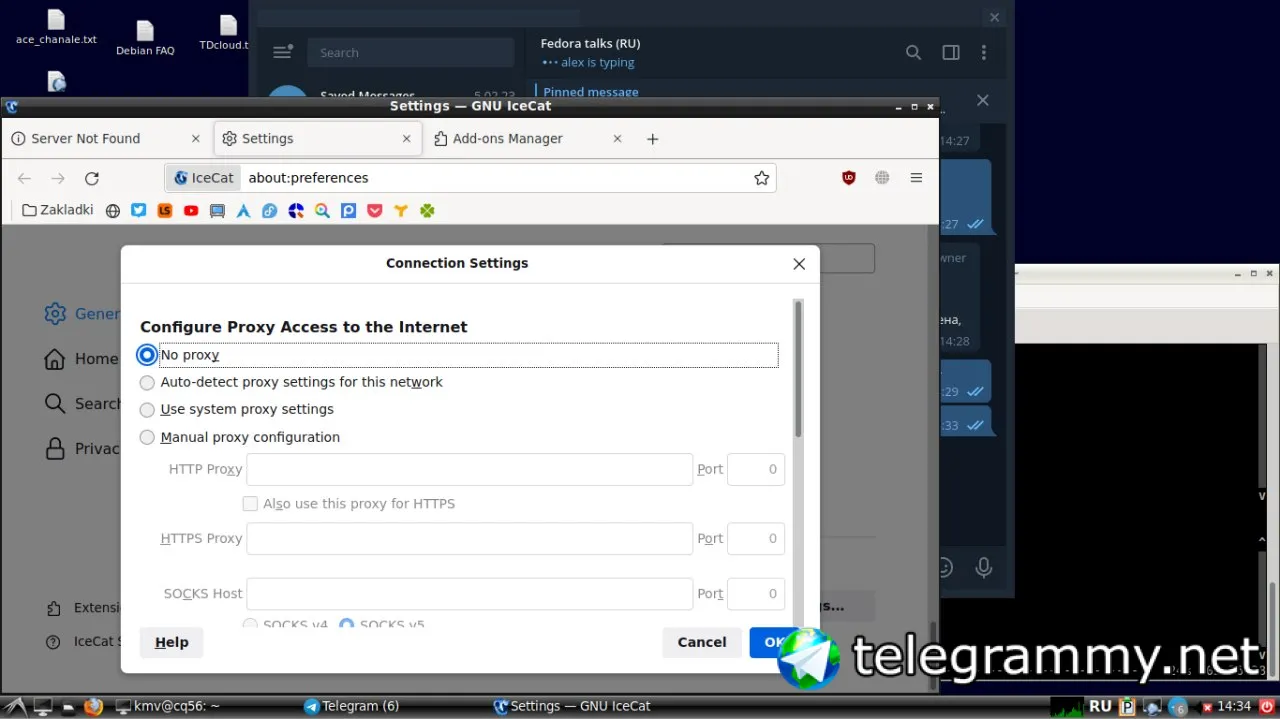Image resolution: width=1280 pixels, height=719 pixels.
Task: Click the RU keyboard layout indicator
Action: point(1101,706)
